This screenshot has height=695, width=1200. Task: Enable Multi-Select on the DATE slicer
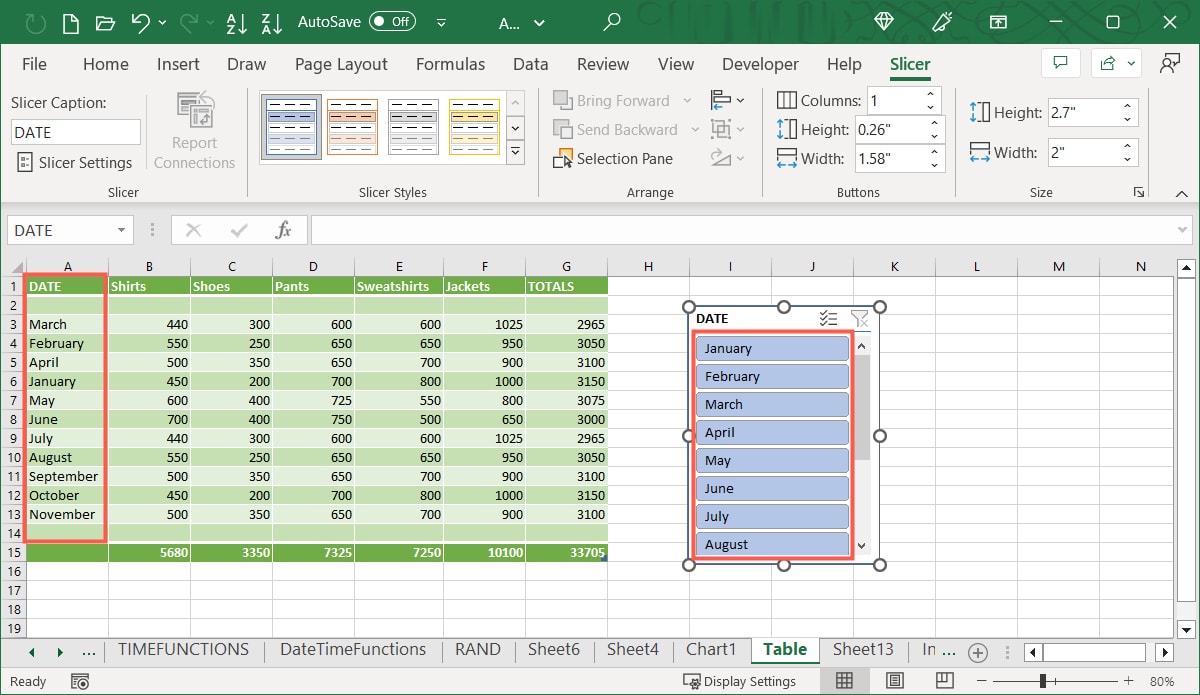[827, 318]
